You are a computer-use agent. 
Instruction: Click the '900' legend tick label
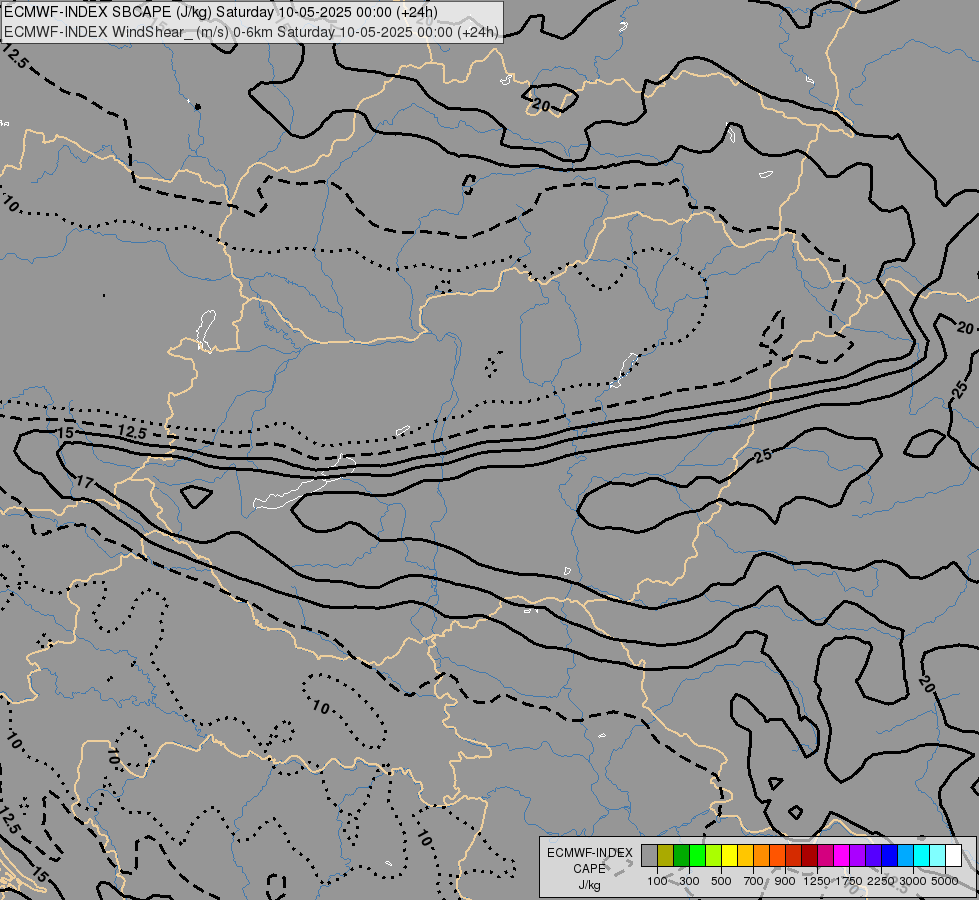(x=785, y=881)
